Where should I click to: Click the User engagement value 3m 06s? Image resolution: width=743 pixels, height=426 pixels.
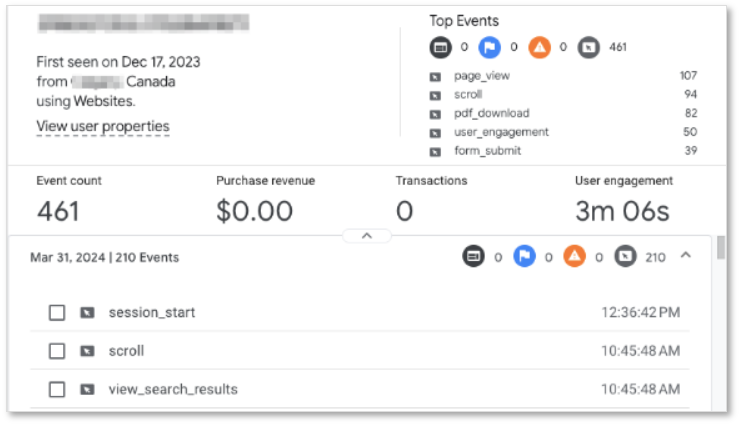[622, 211]
